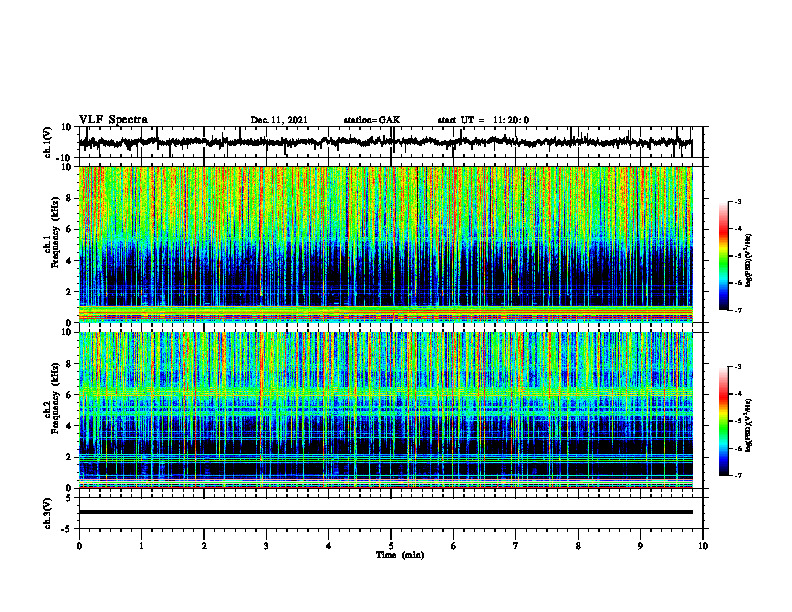Screen dimensions: 792x612
Task: Click the time axis tick label '2'
Action: [204, 546]
